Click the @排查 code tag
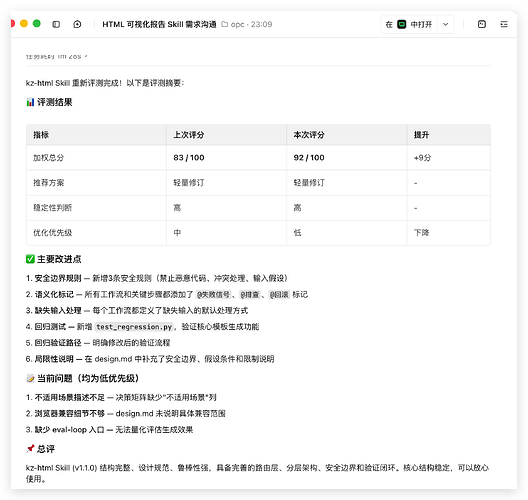528x500 pixels. point(250,295)
